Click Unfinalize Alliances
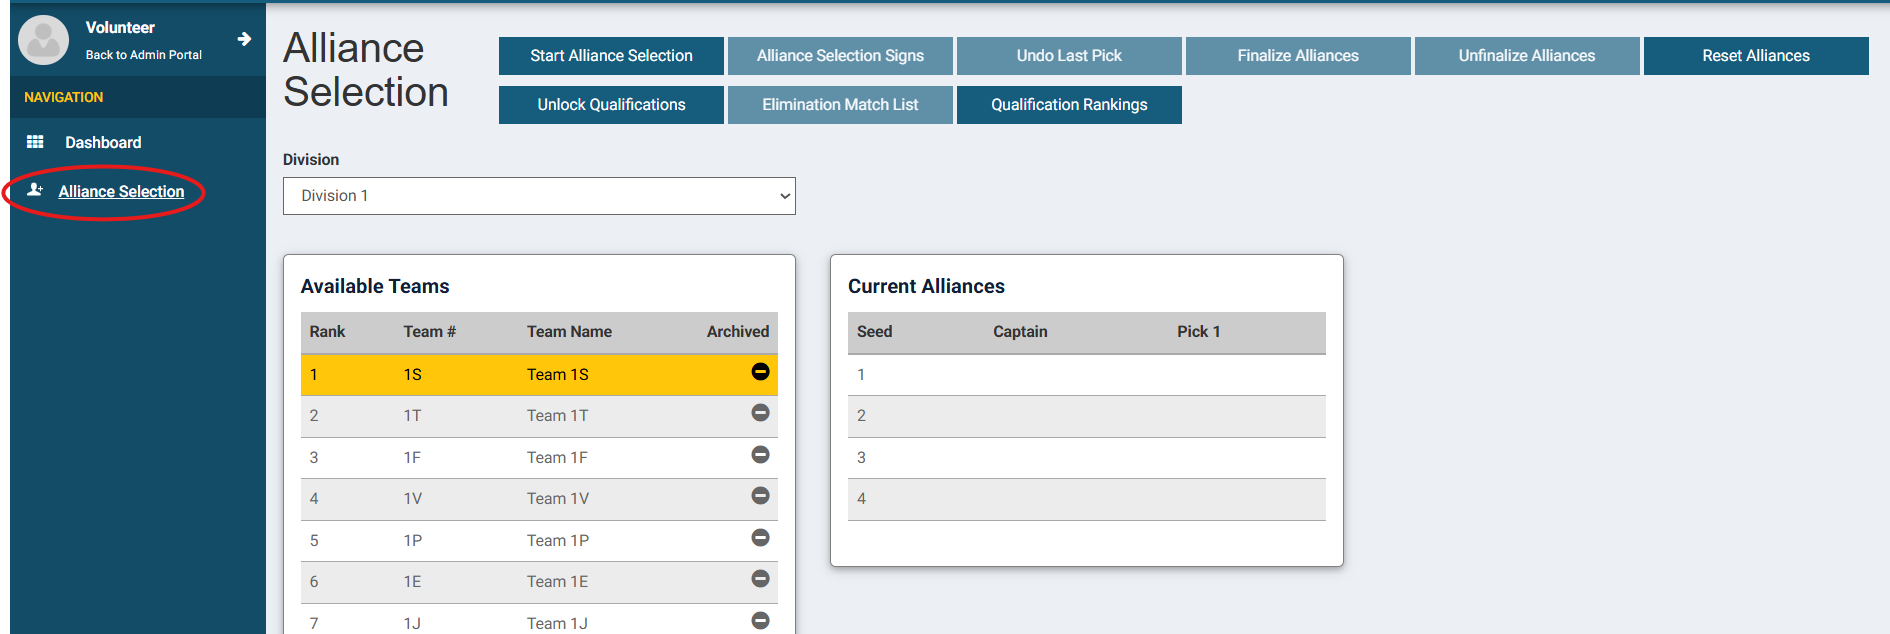 1527,56
